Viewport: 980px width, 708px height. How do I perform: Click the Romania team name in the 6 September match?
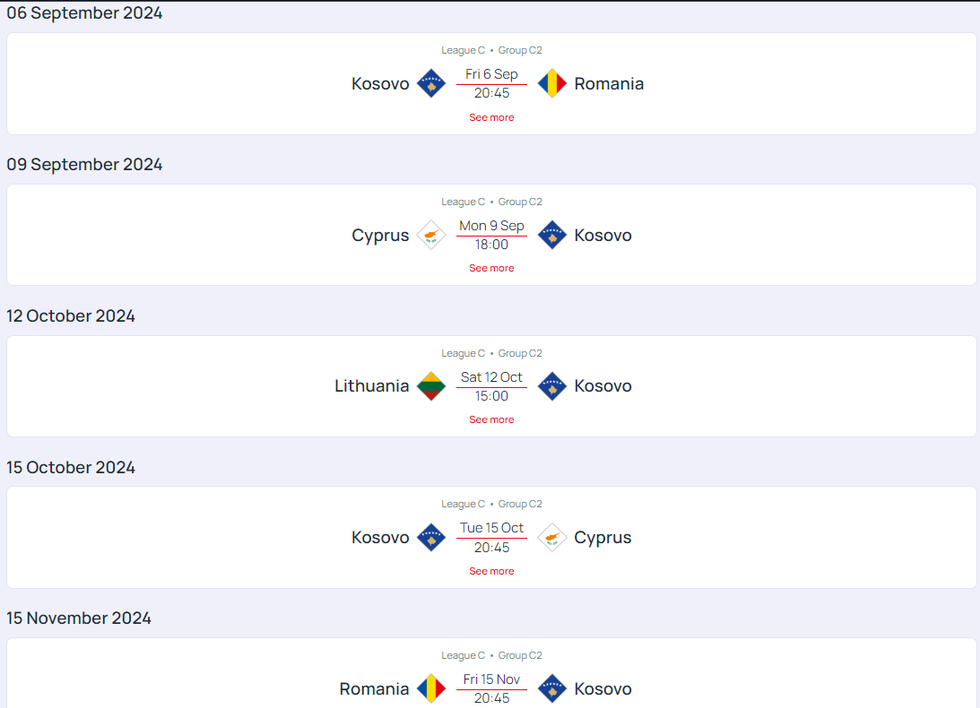pos(609,84)
